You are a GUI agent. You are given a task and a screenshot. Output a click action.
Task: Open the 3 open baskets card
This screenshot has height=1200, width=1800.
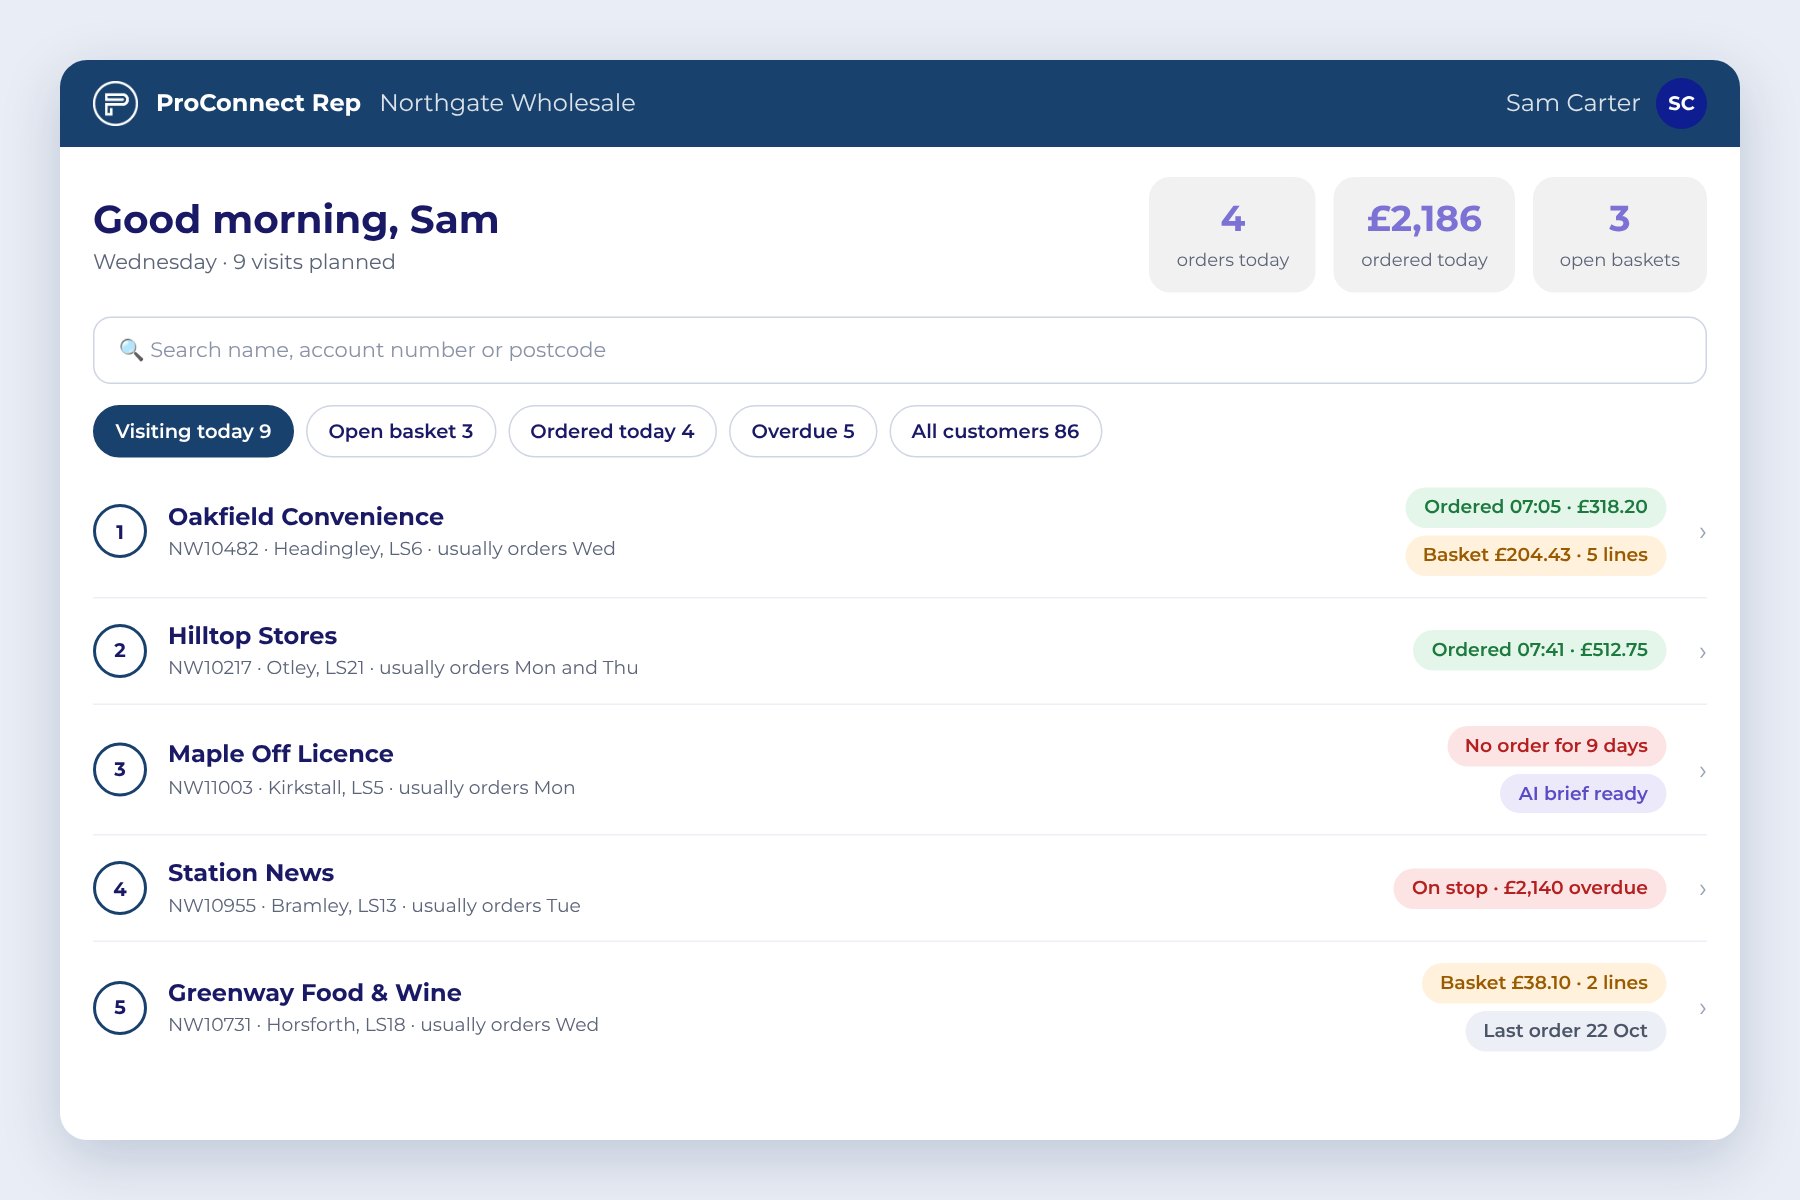point(1619,235)
